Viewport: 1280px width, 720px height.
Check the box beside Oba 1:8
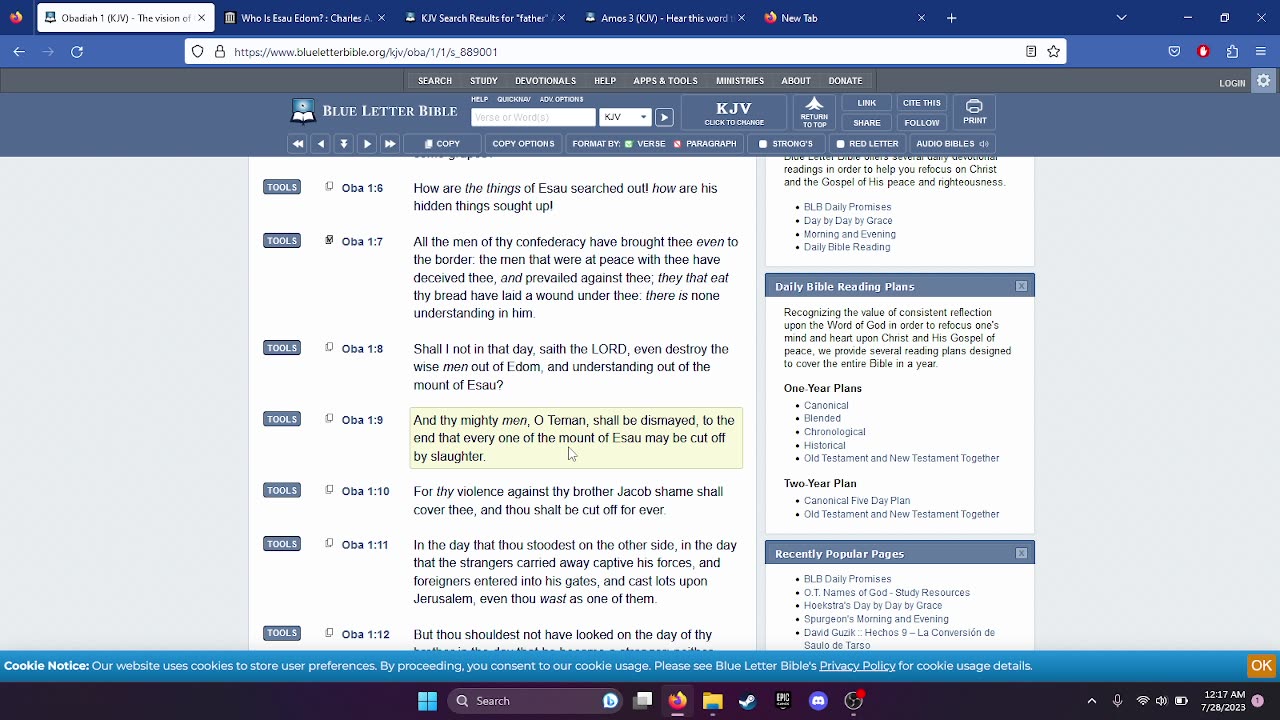click(329, 347)
